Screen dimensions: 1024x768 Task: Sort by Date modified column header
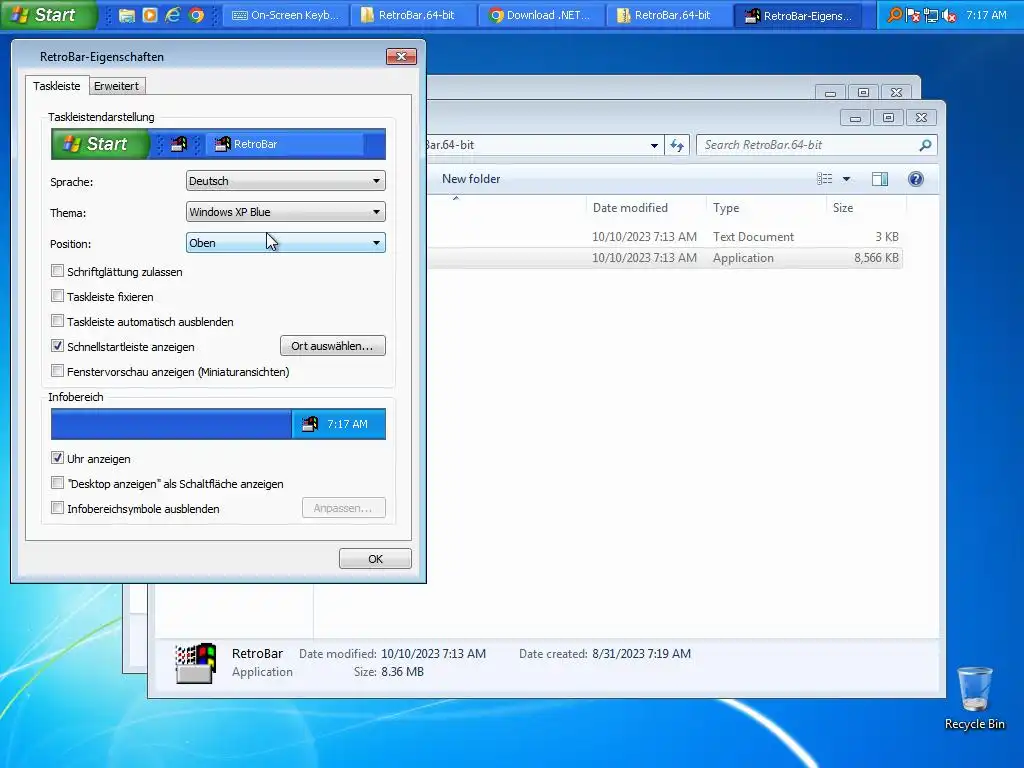[630, 208]
